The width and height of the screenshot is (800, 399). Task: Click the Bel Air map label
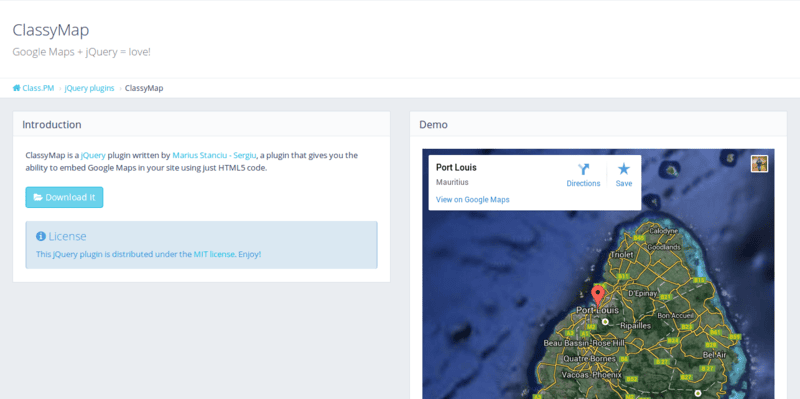point(714,354)
